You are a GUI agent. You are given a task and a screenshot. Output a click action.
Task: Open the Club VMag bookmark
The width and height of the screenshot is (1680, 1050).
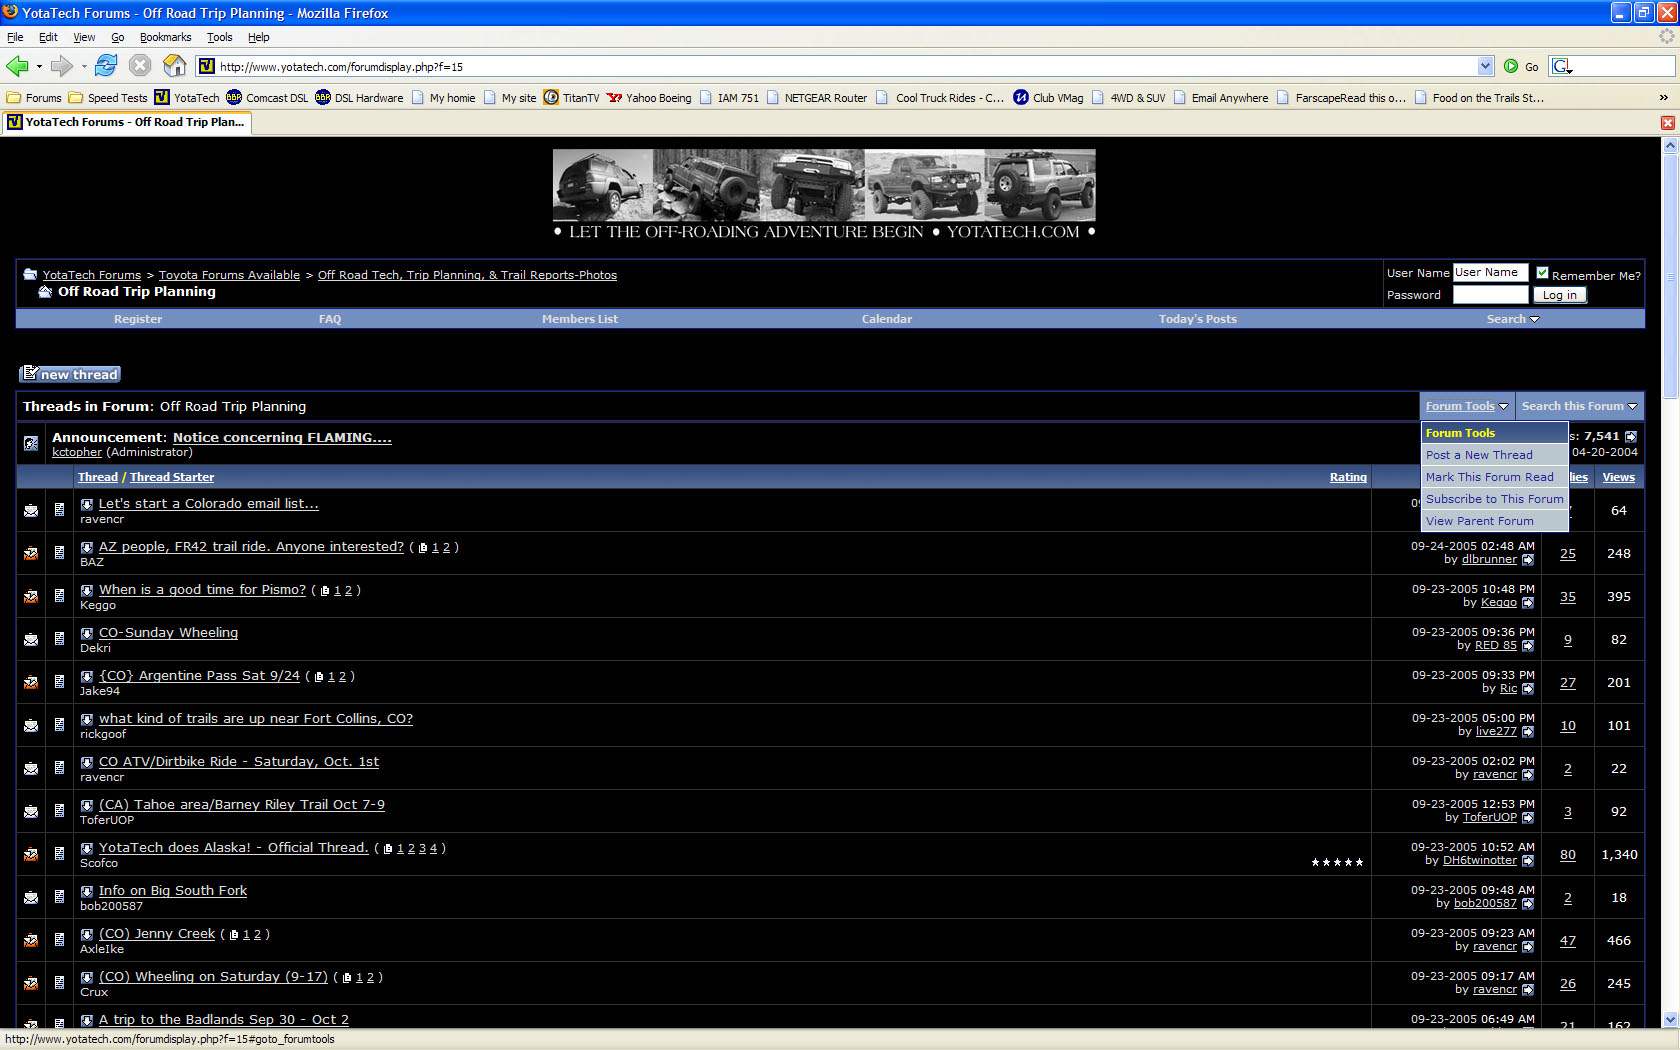click(1048, 98)
